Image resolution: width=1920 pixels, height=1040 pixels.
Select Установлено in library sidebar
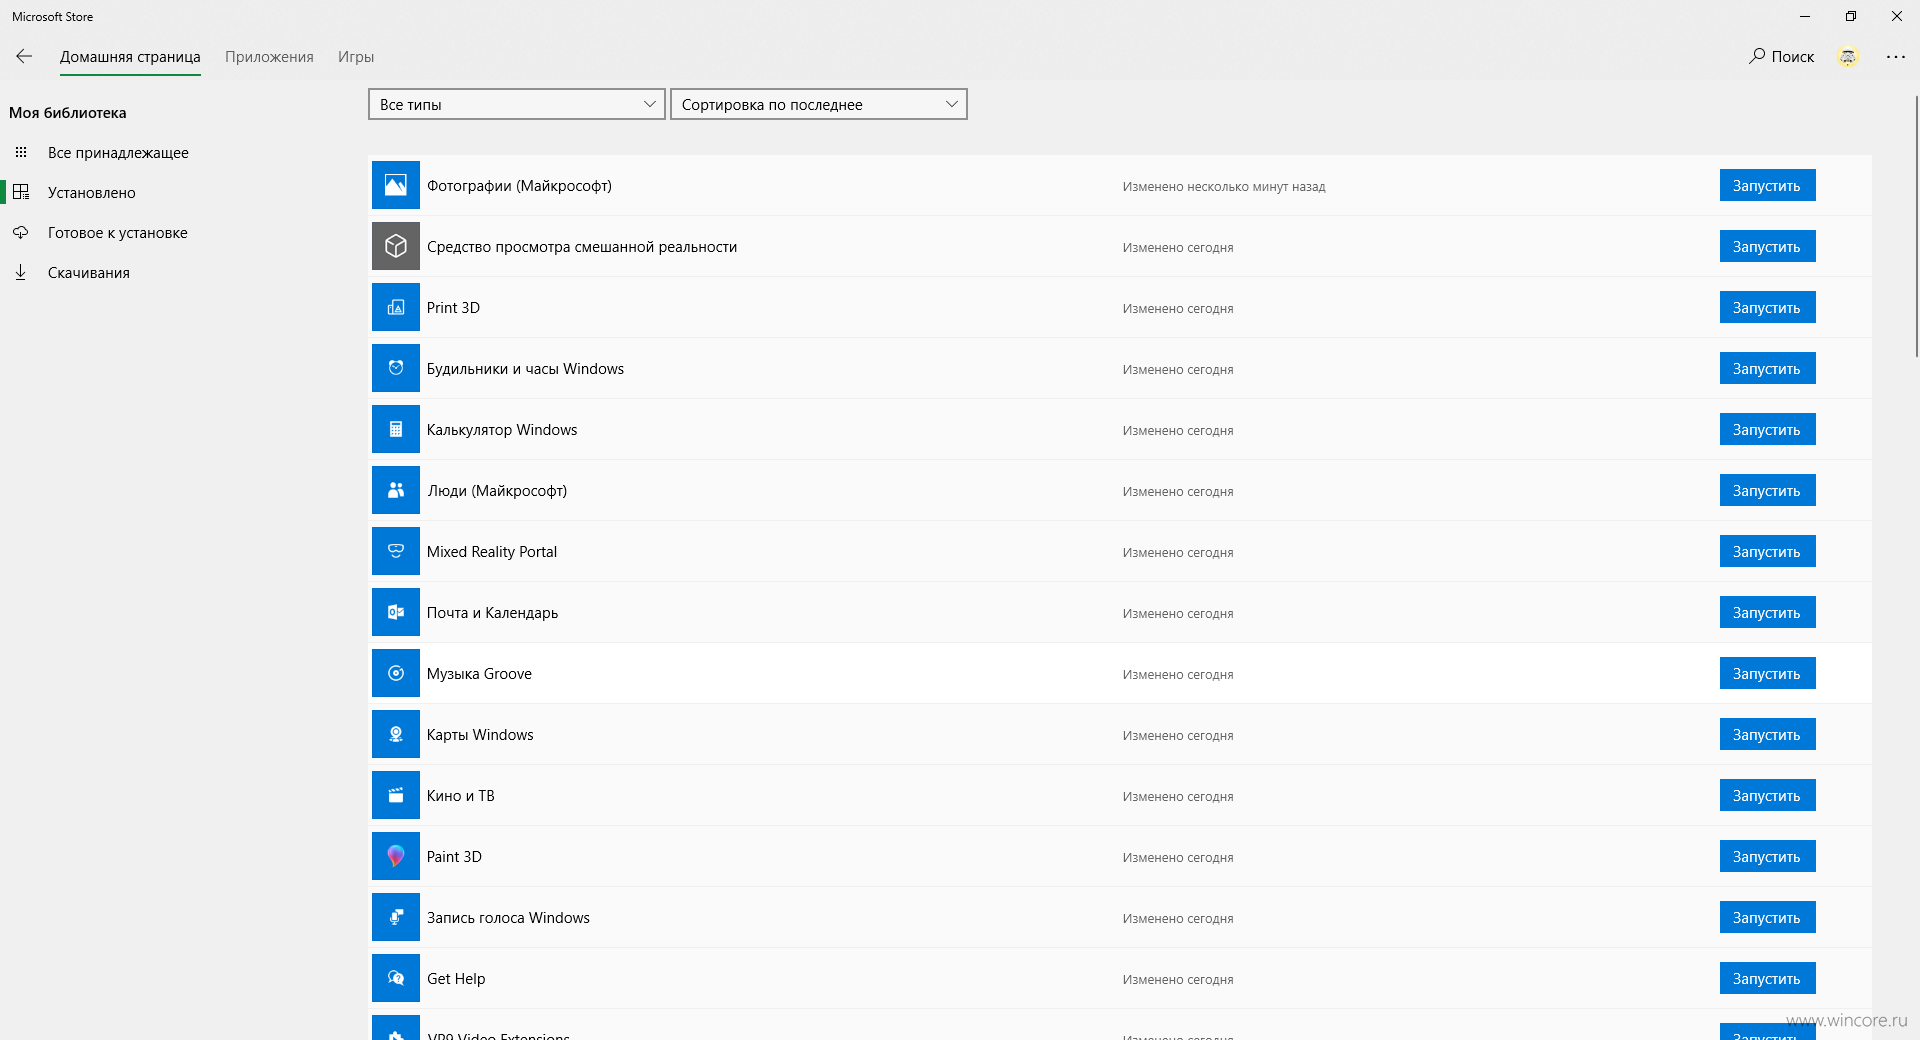pos(92,192)
